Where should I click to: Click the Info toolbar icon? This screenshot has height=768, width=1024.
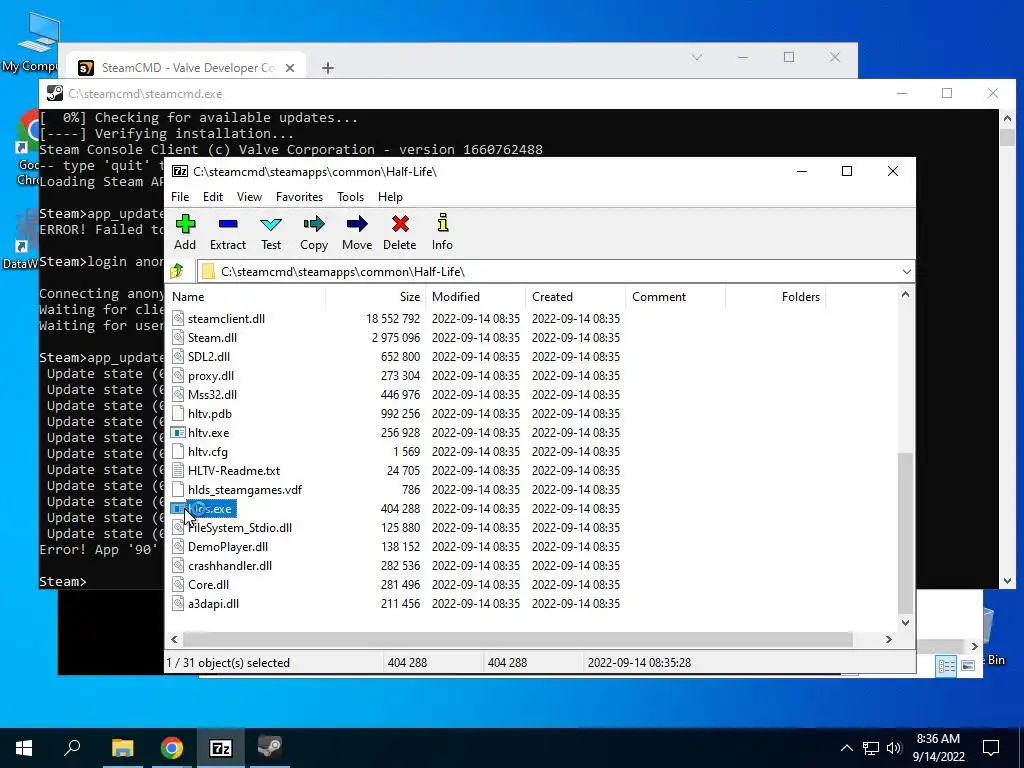click(x=442, y=223)
